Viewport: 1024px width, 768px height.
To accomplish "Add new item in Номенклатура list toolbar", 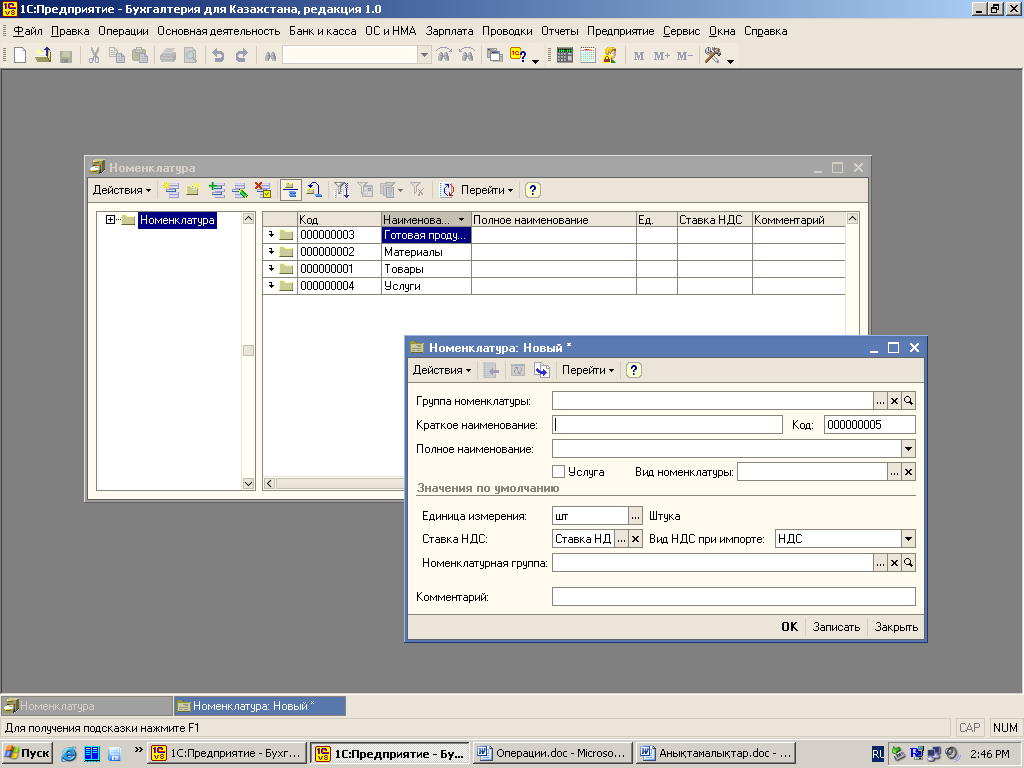I will pos(171,190).
